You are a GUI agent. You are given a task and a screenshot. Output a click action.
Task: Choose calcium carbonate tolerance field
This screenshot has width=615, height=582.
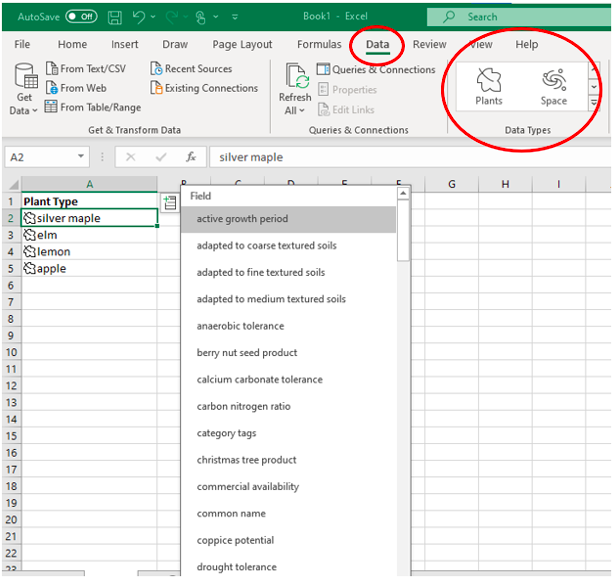point(288,379)
